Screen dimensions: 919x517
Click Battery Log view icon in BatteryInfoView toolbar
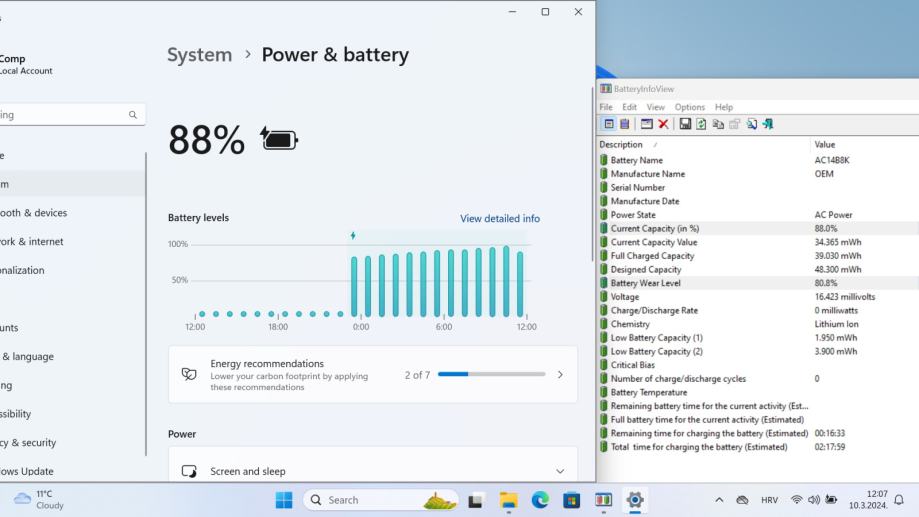coord(625,124)
